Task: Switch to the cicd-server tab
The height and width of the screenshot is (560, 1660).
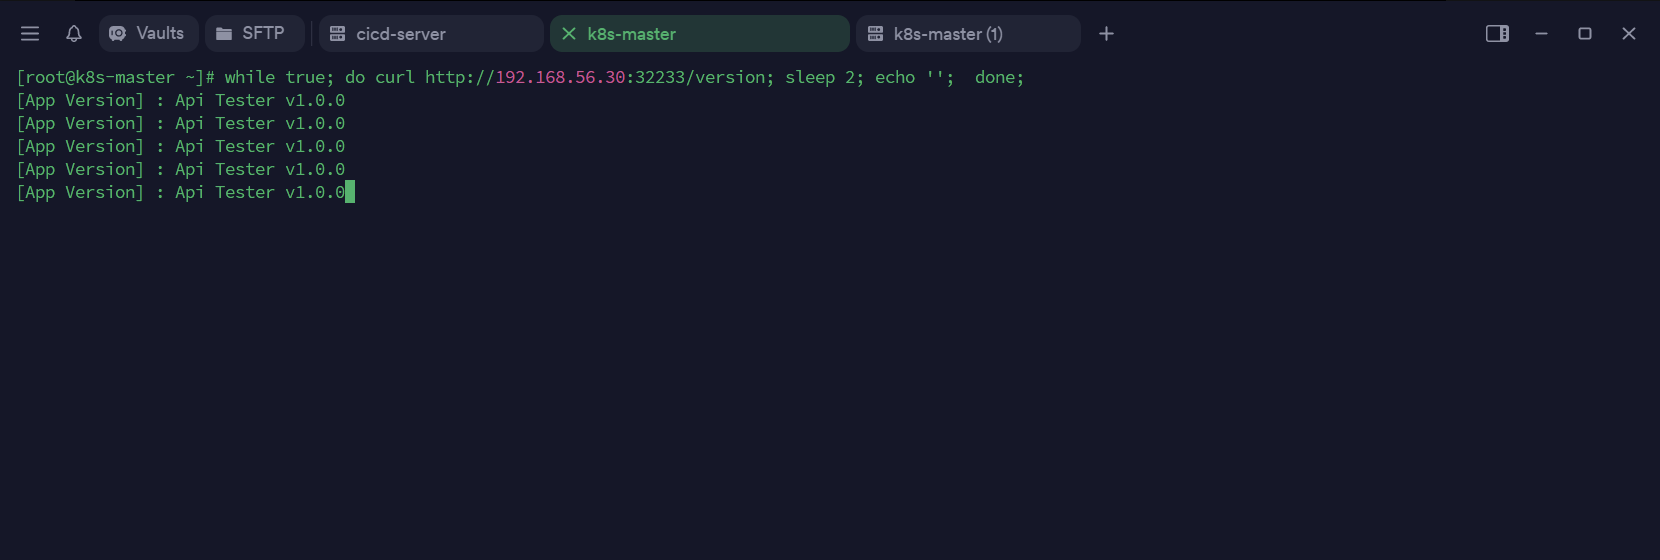Action: [x=401, y=34]
